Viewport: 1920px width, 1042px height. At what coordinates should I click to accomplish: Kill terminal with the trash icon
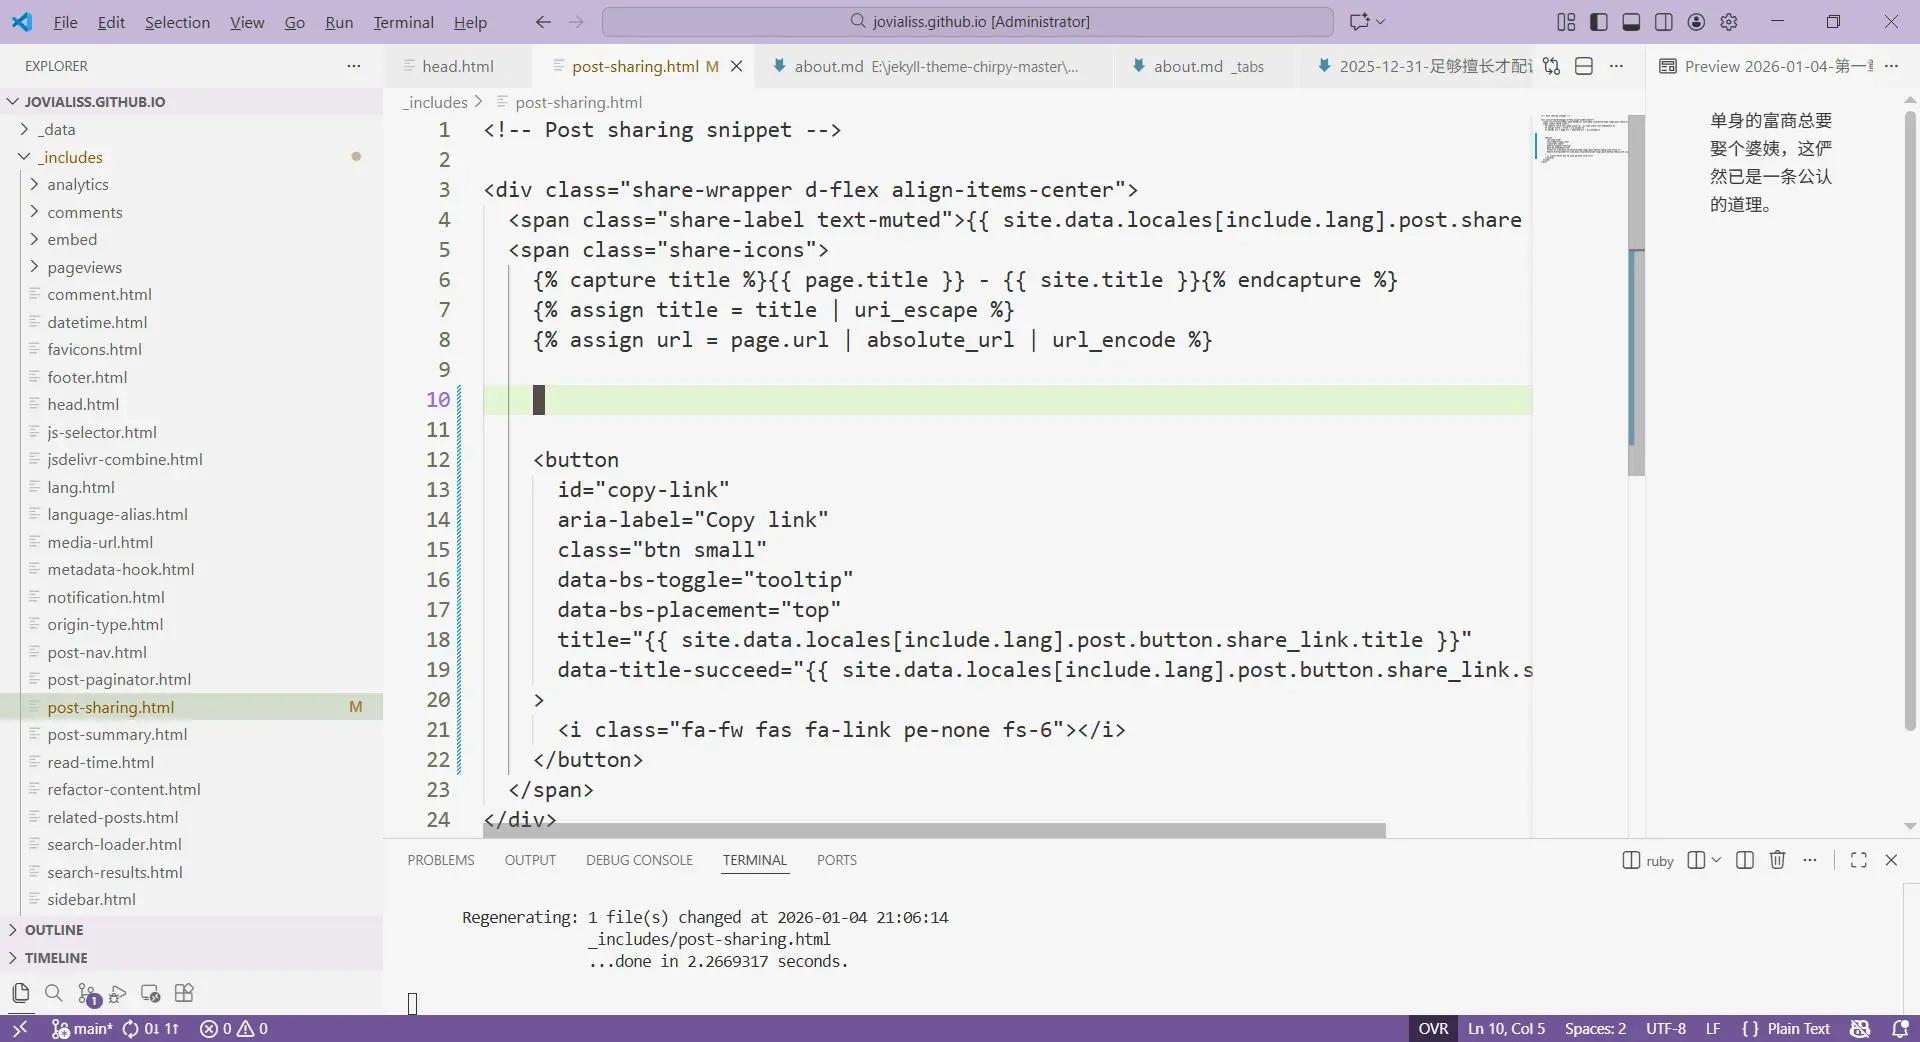[x=1777, y=860]
